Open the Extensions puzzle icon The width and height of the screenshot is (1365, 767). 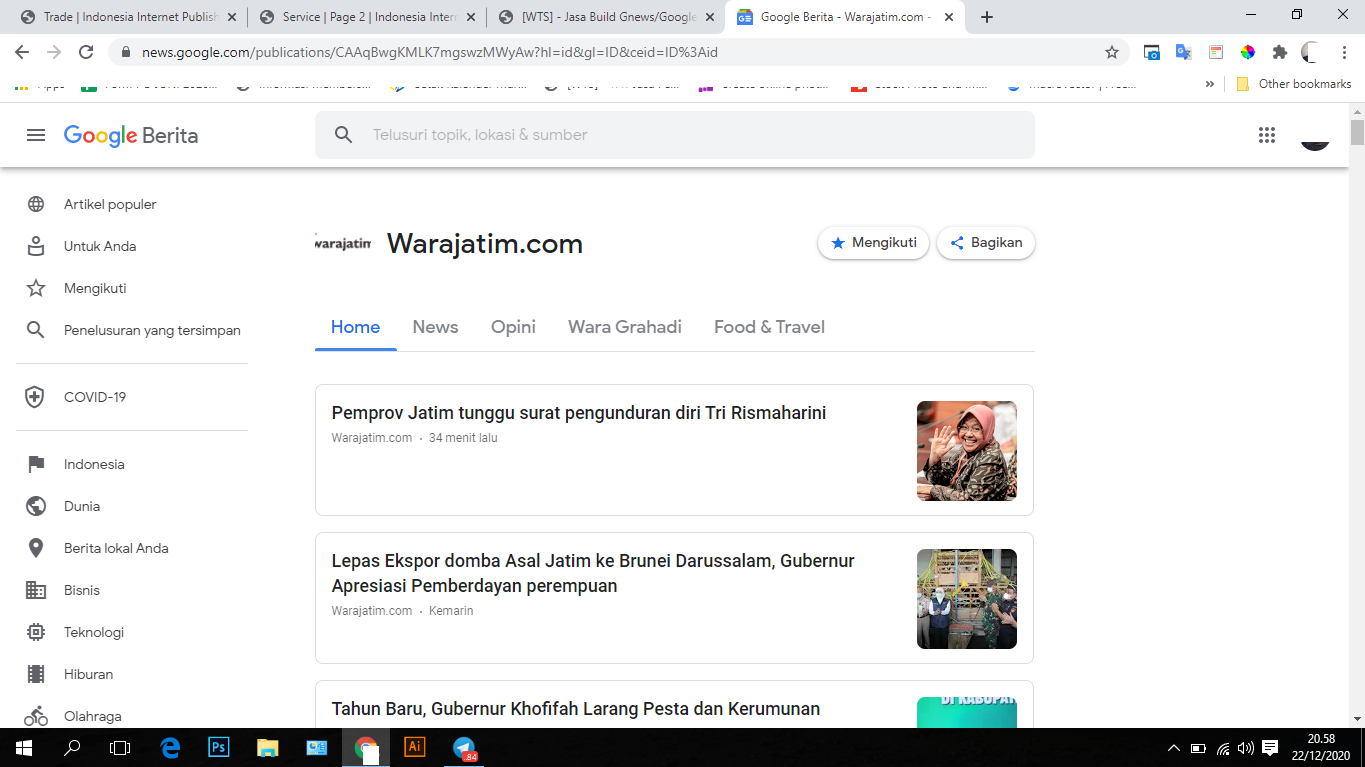[x=1280, y=52]
